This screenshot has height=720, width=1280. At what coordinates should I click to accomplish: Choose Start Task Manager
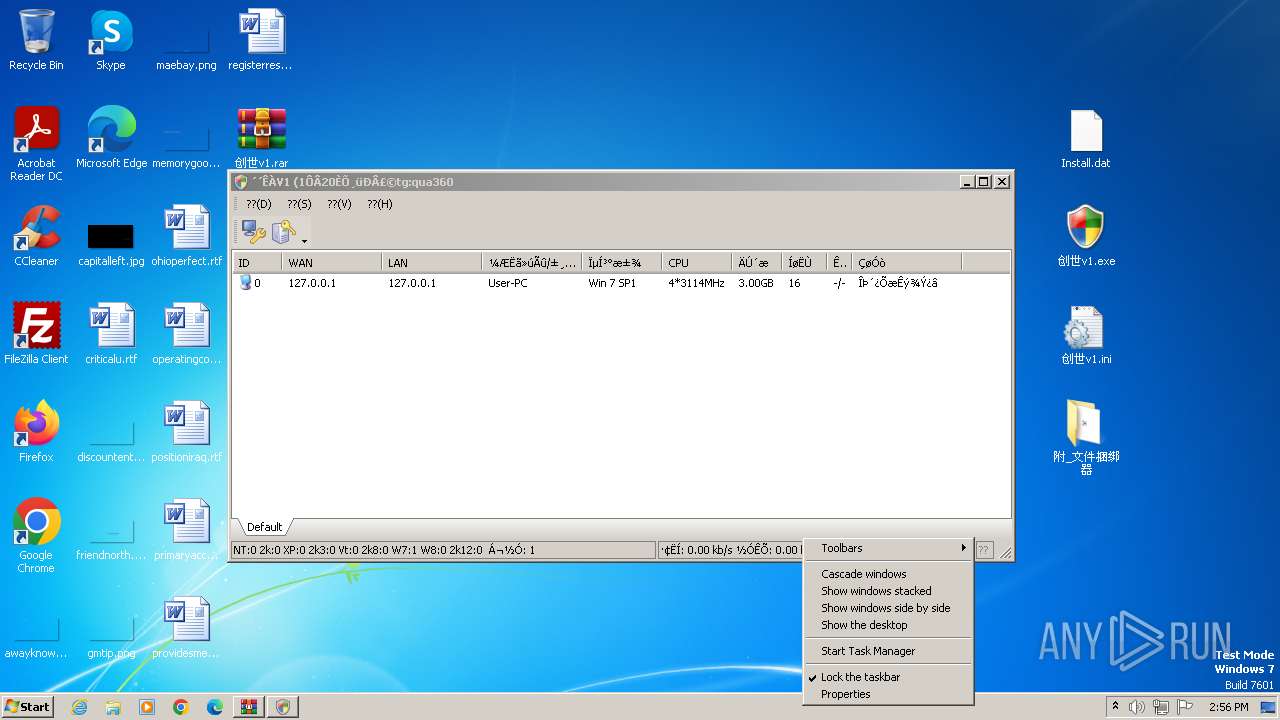tap(888, 651)
